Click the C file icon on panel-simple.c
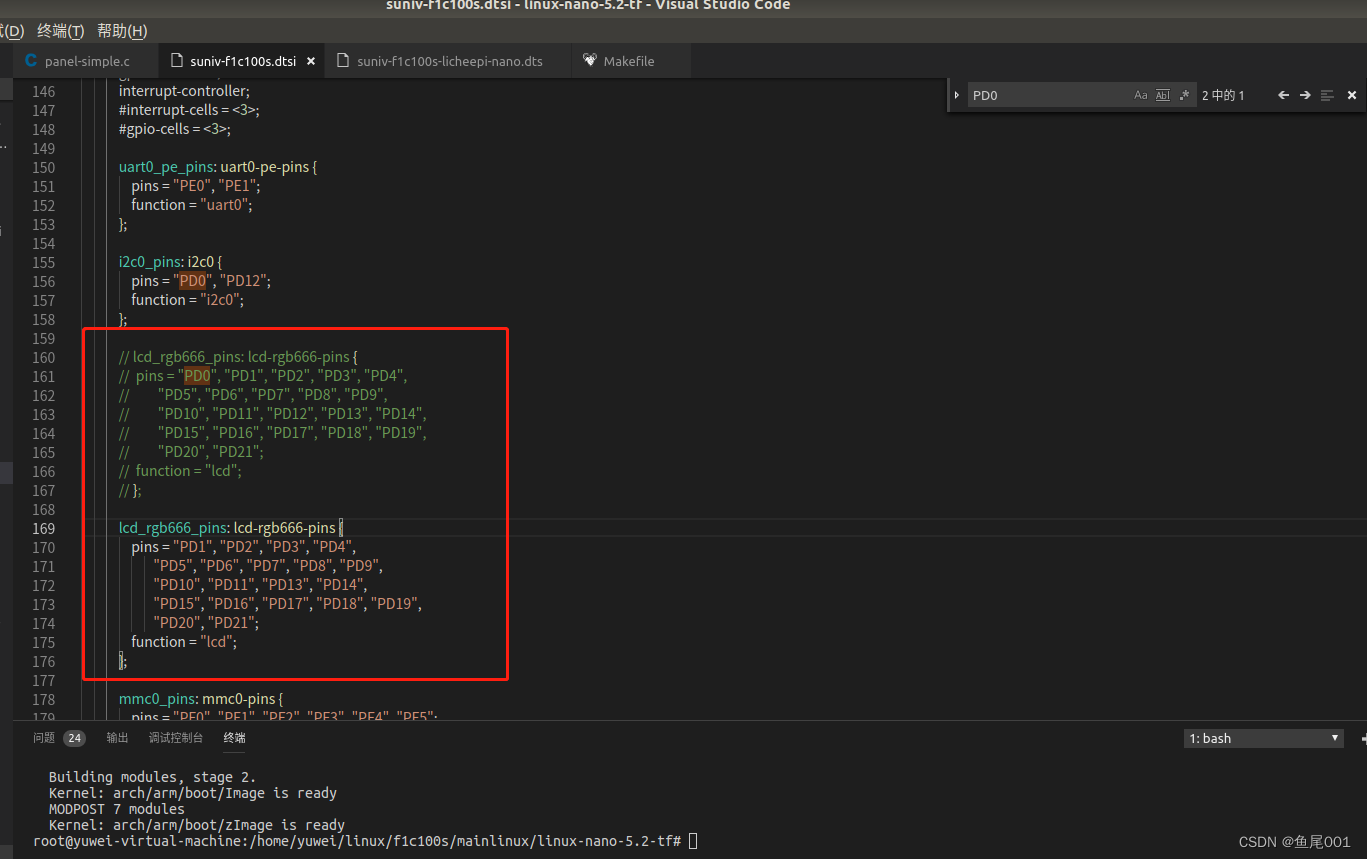This screenshot has height=859, width=1367. click(31, 60)
